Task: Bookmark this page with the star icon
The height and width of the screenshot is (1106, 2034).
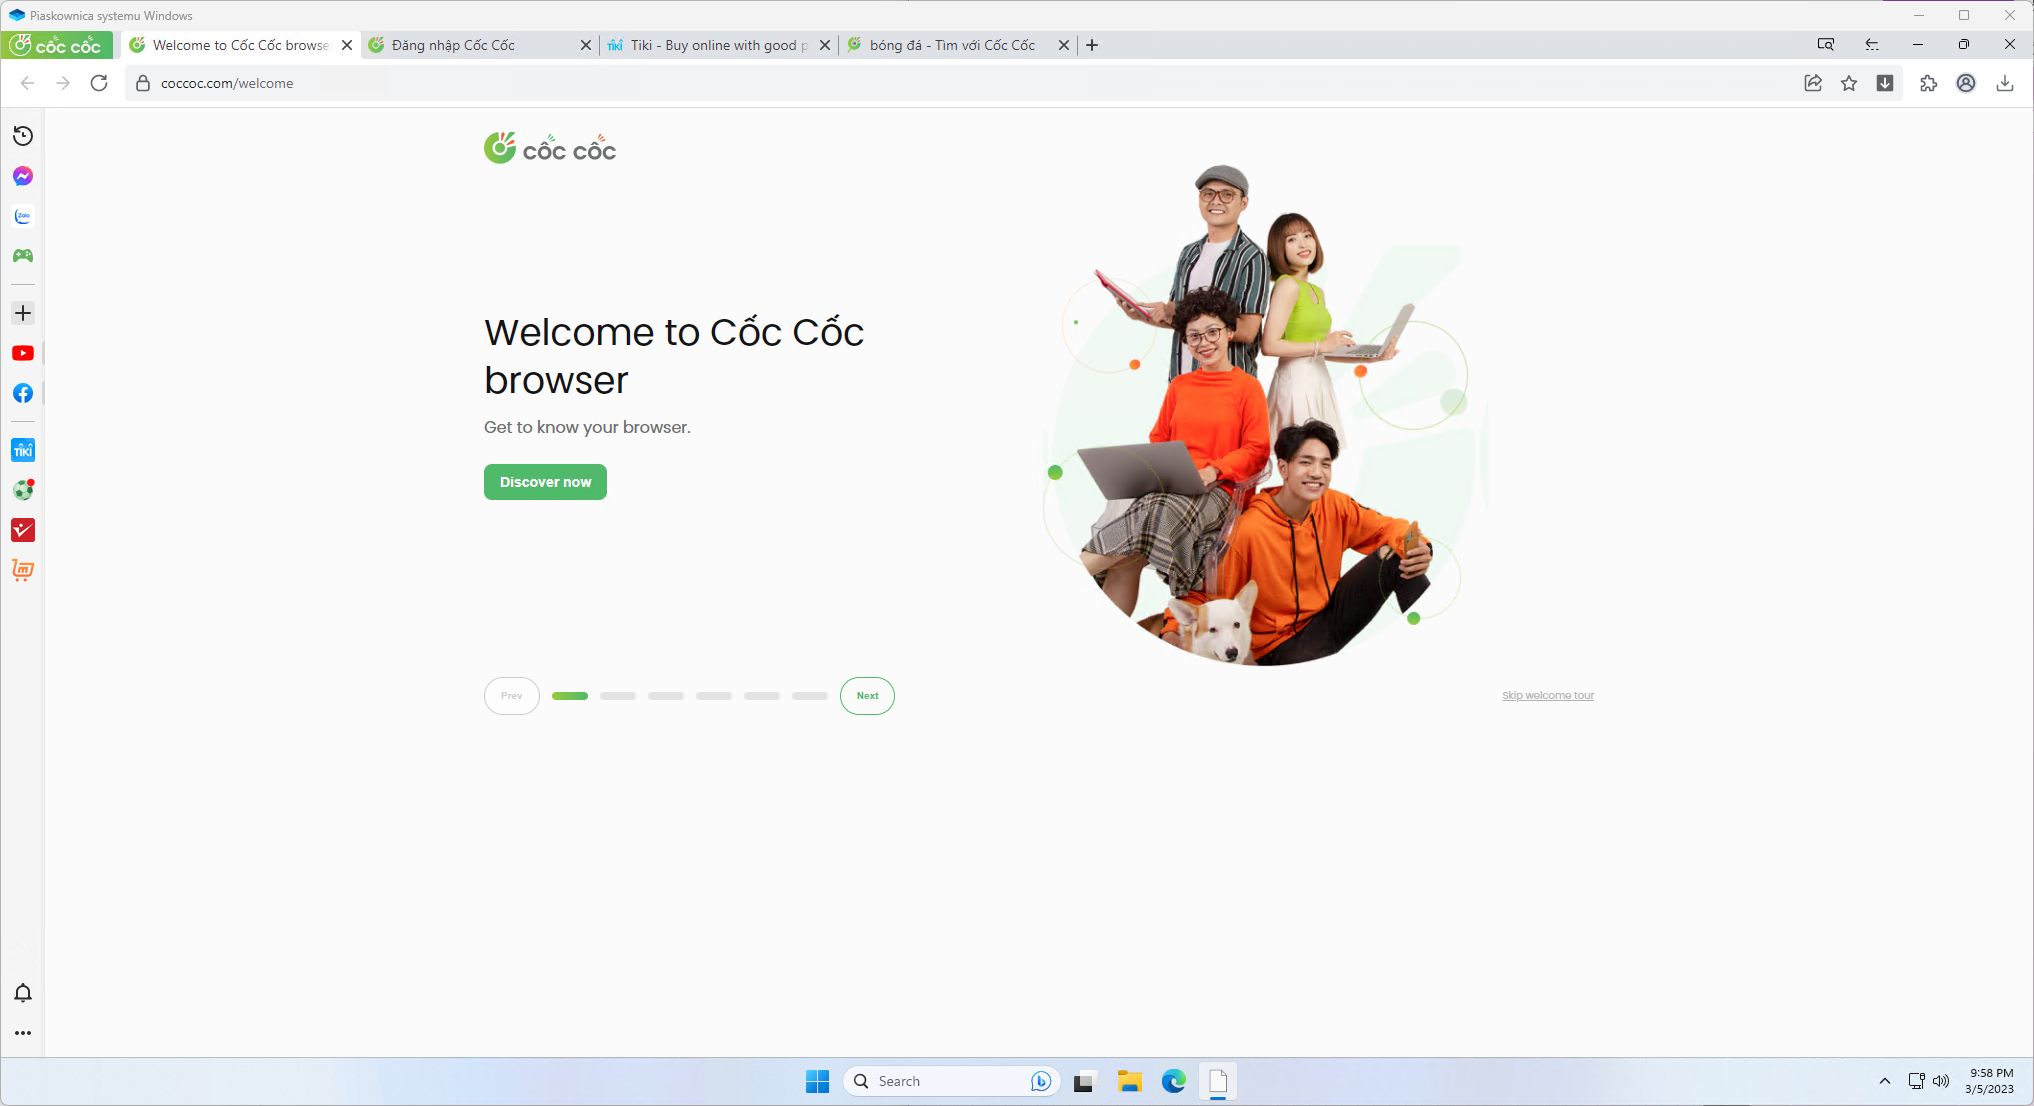Action: (x=1849, y=83)
